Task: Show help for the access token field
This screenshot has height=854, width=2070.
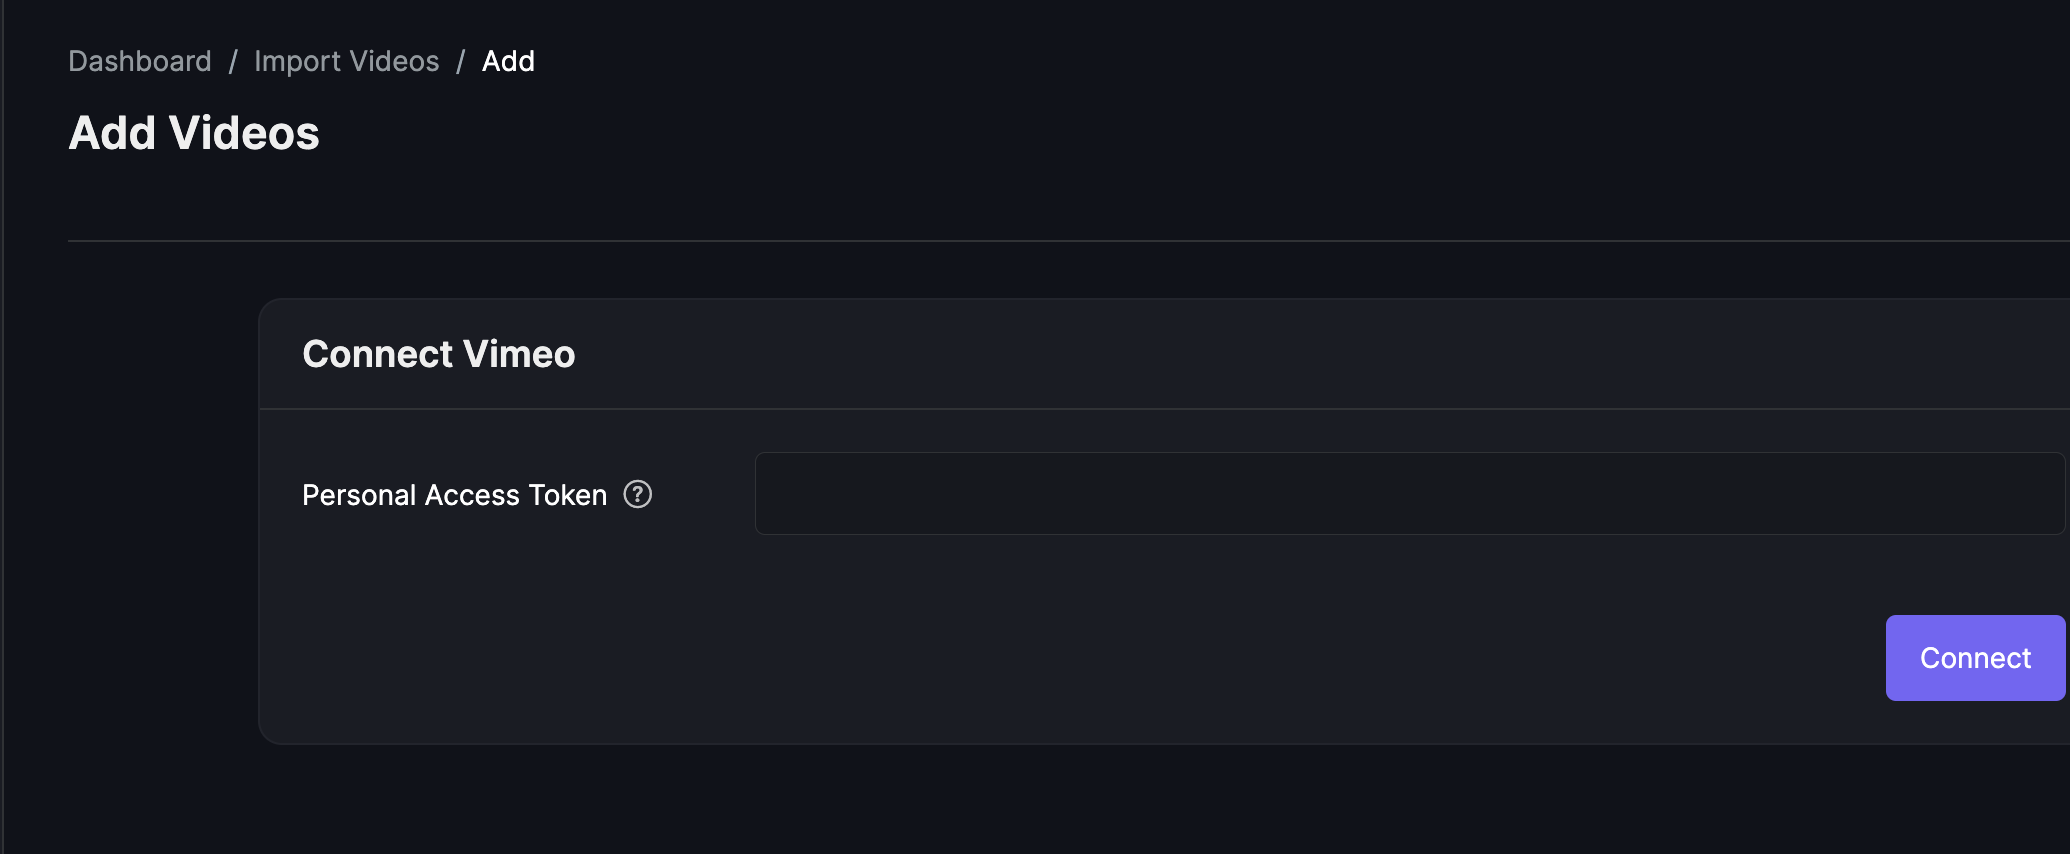Action: [638, 494]
